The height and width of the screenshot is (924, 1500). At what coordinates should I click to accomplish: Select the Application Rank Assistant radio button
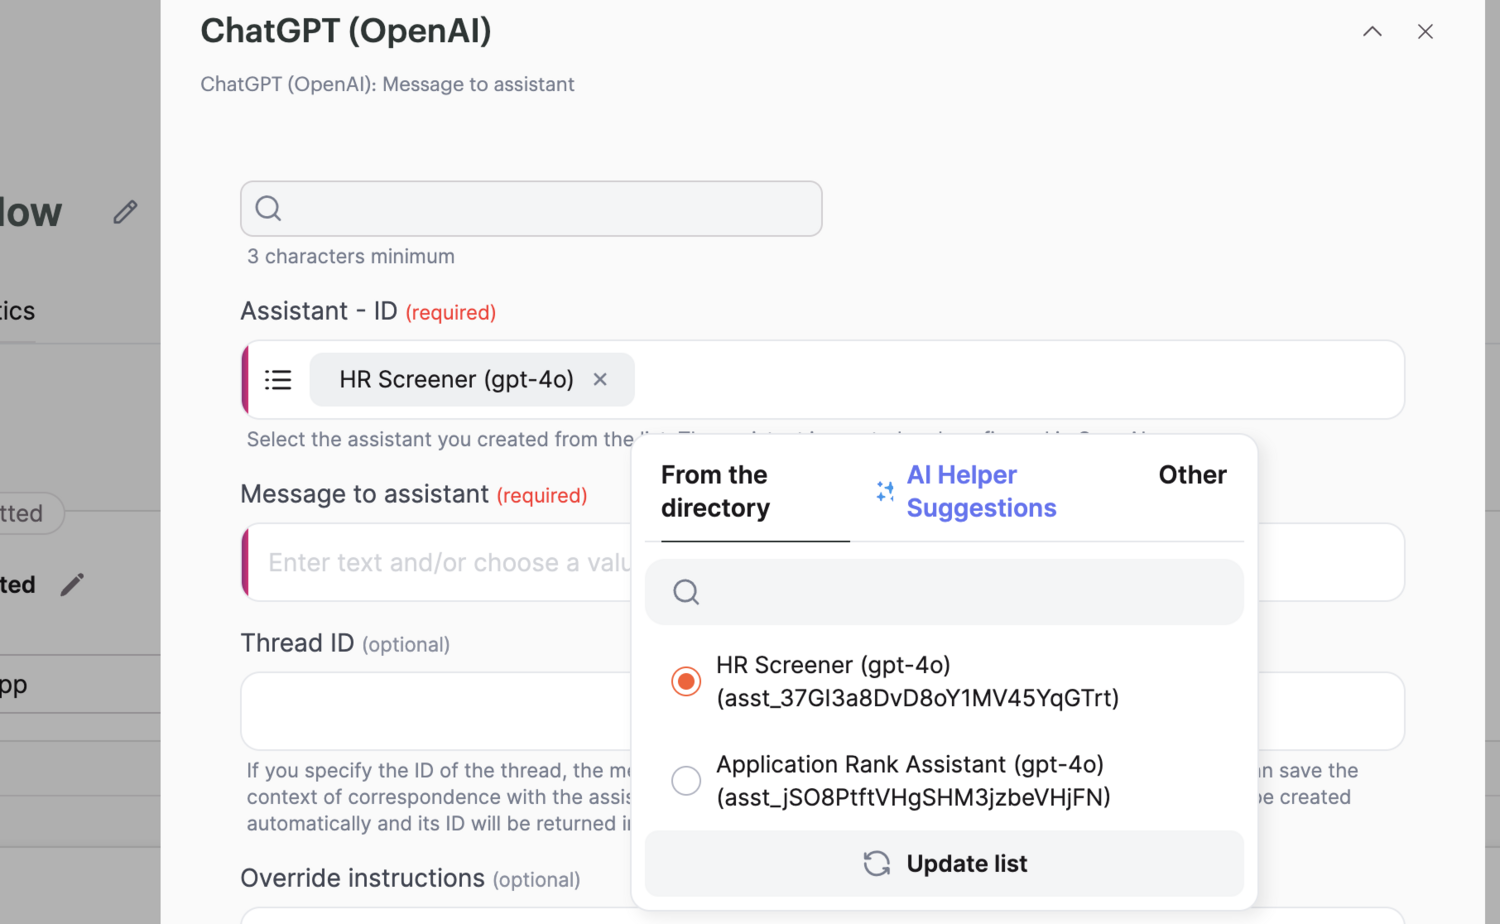pos(686,780)
